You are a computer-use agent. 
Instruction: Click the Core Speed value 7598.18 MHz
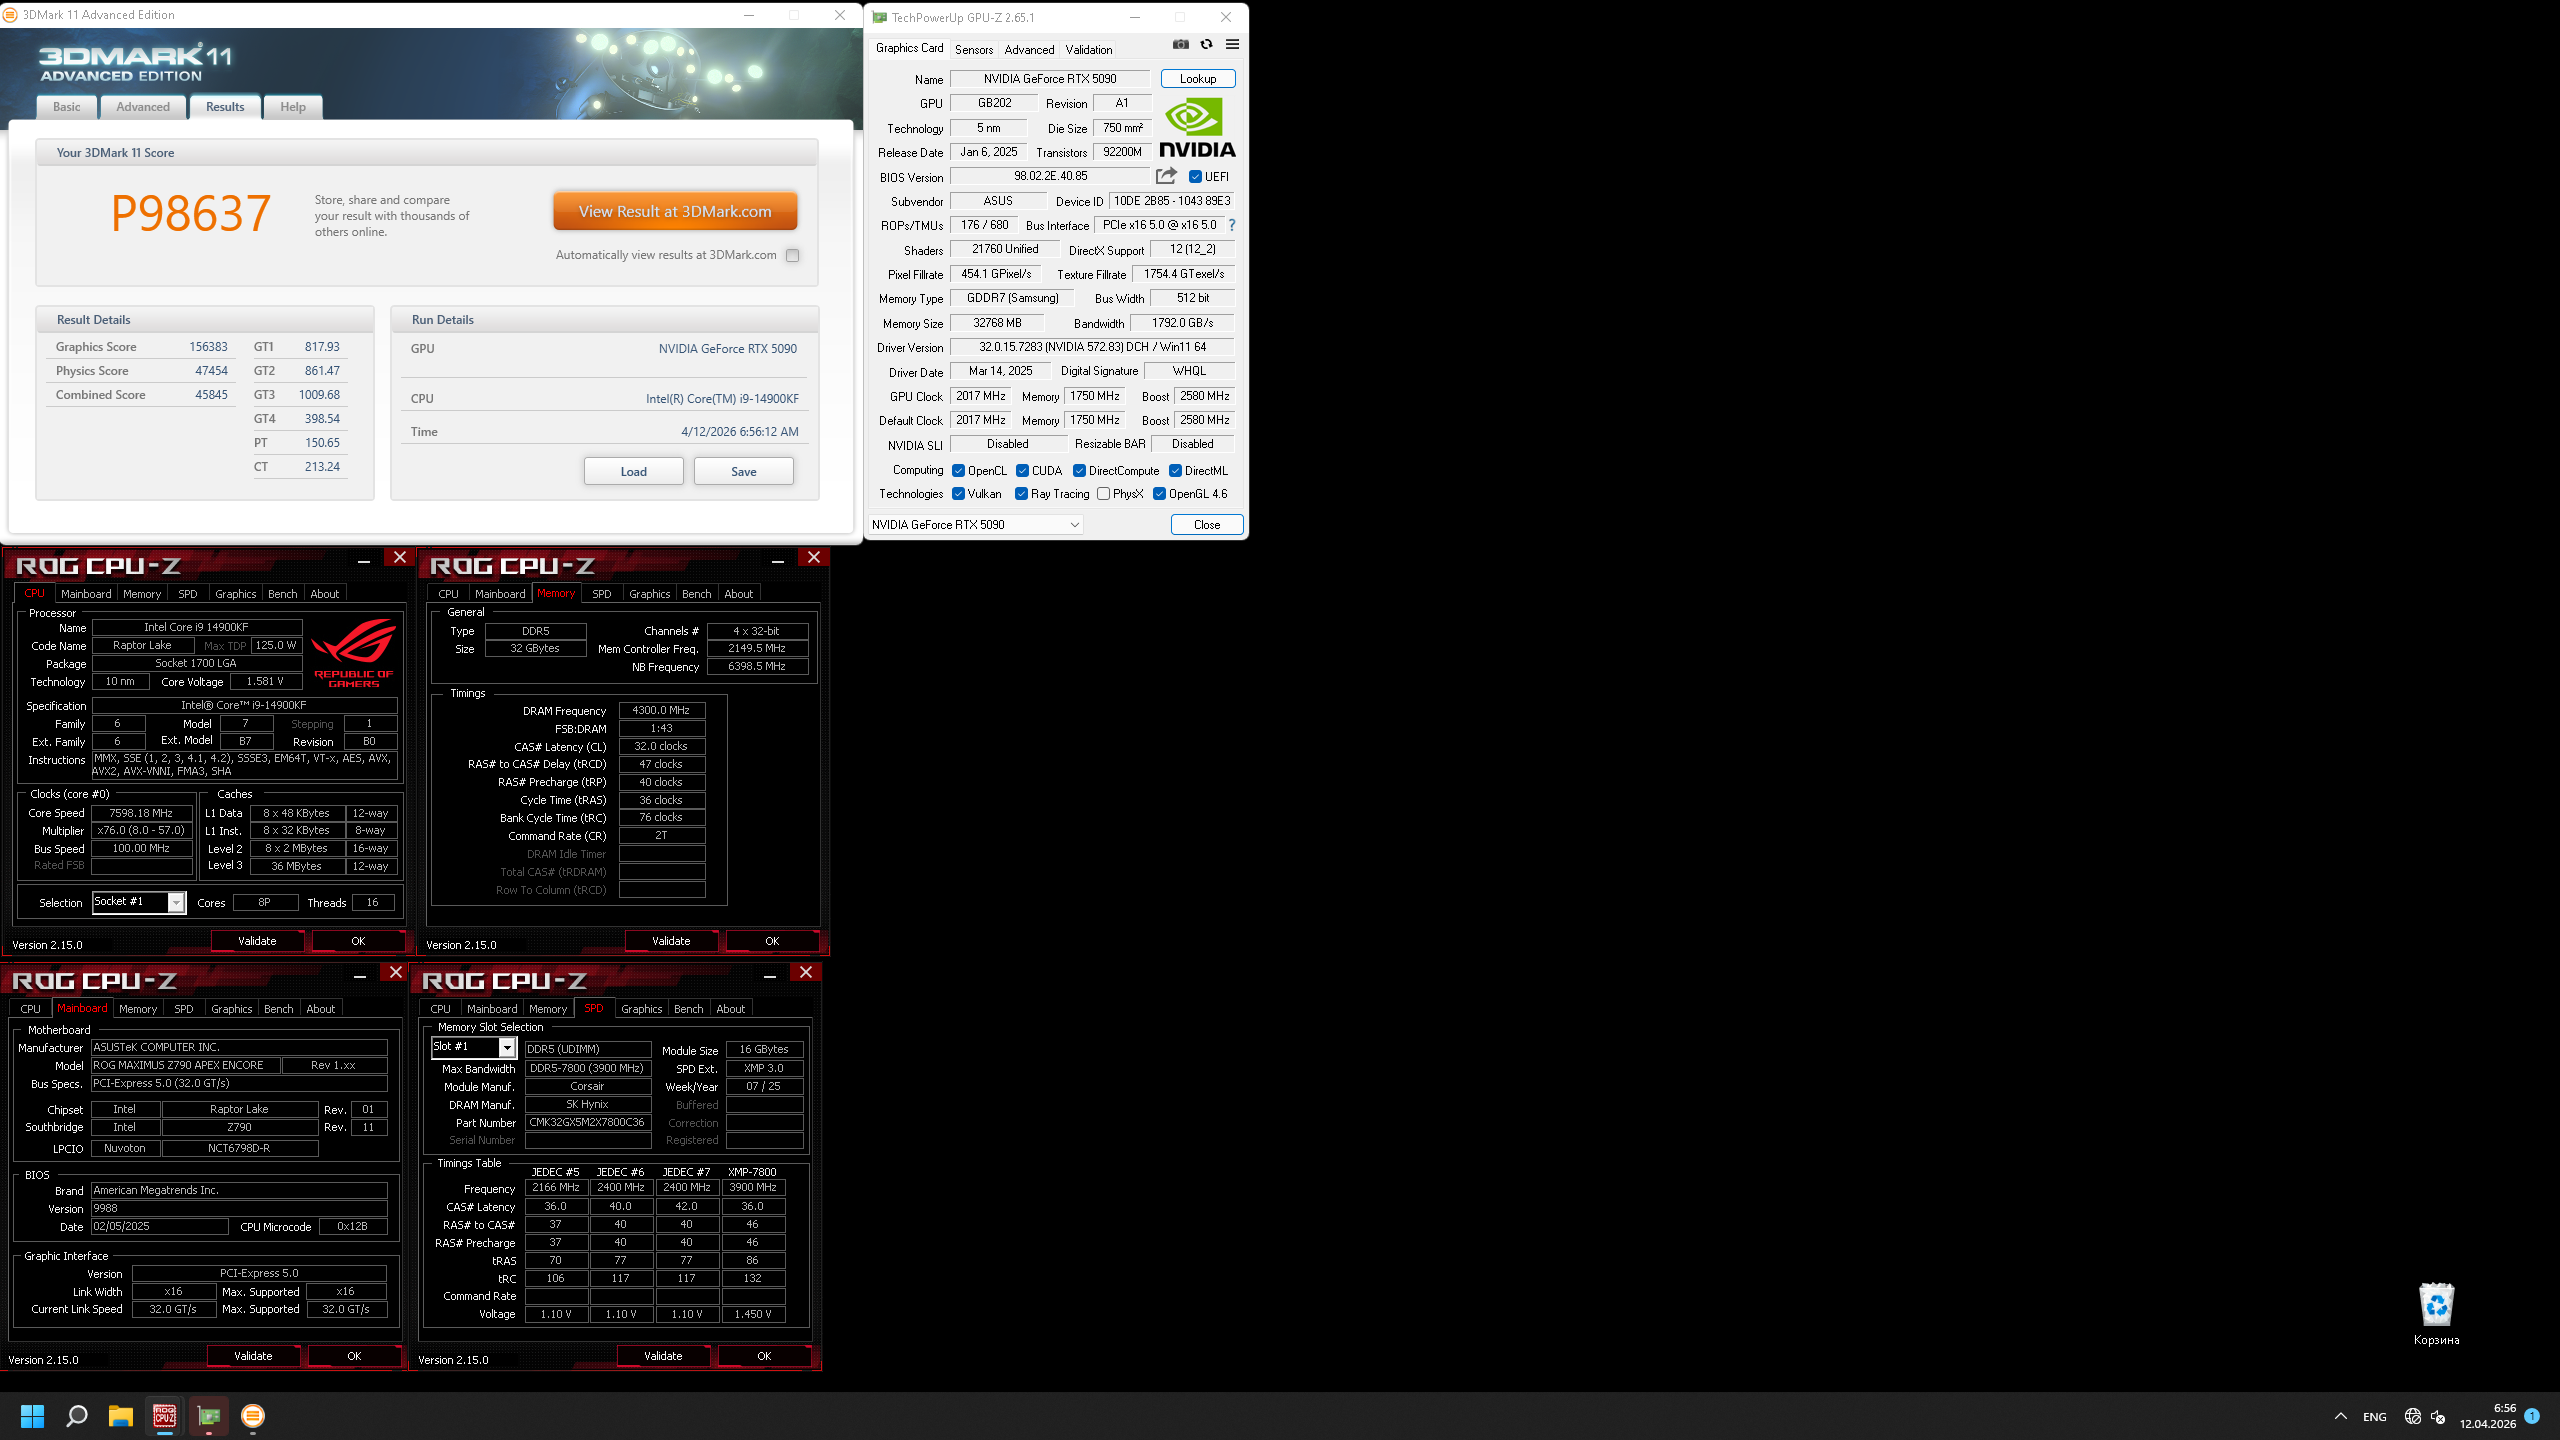coord(141,814)
